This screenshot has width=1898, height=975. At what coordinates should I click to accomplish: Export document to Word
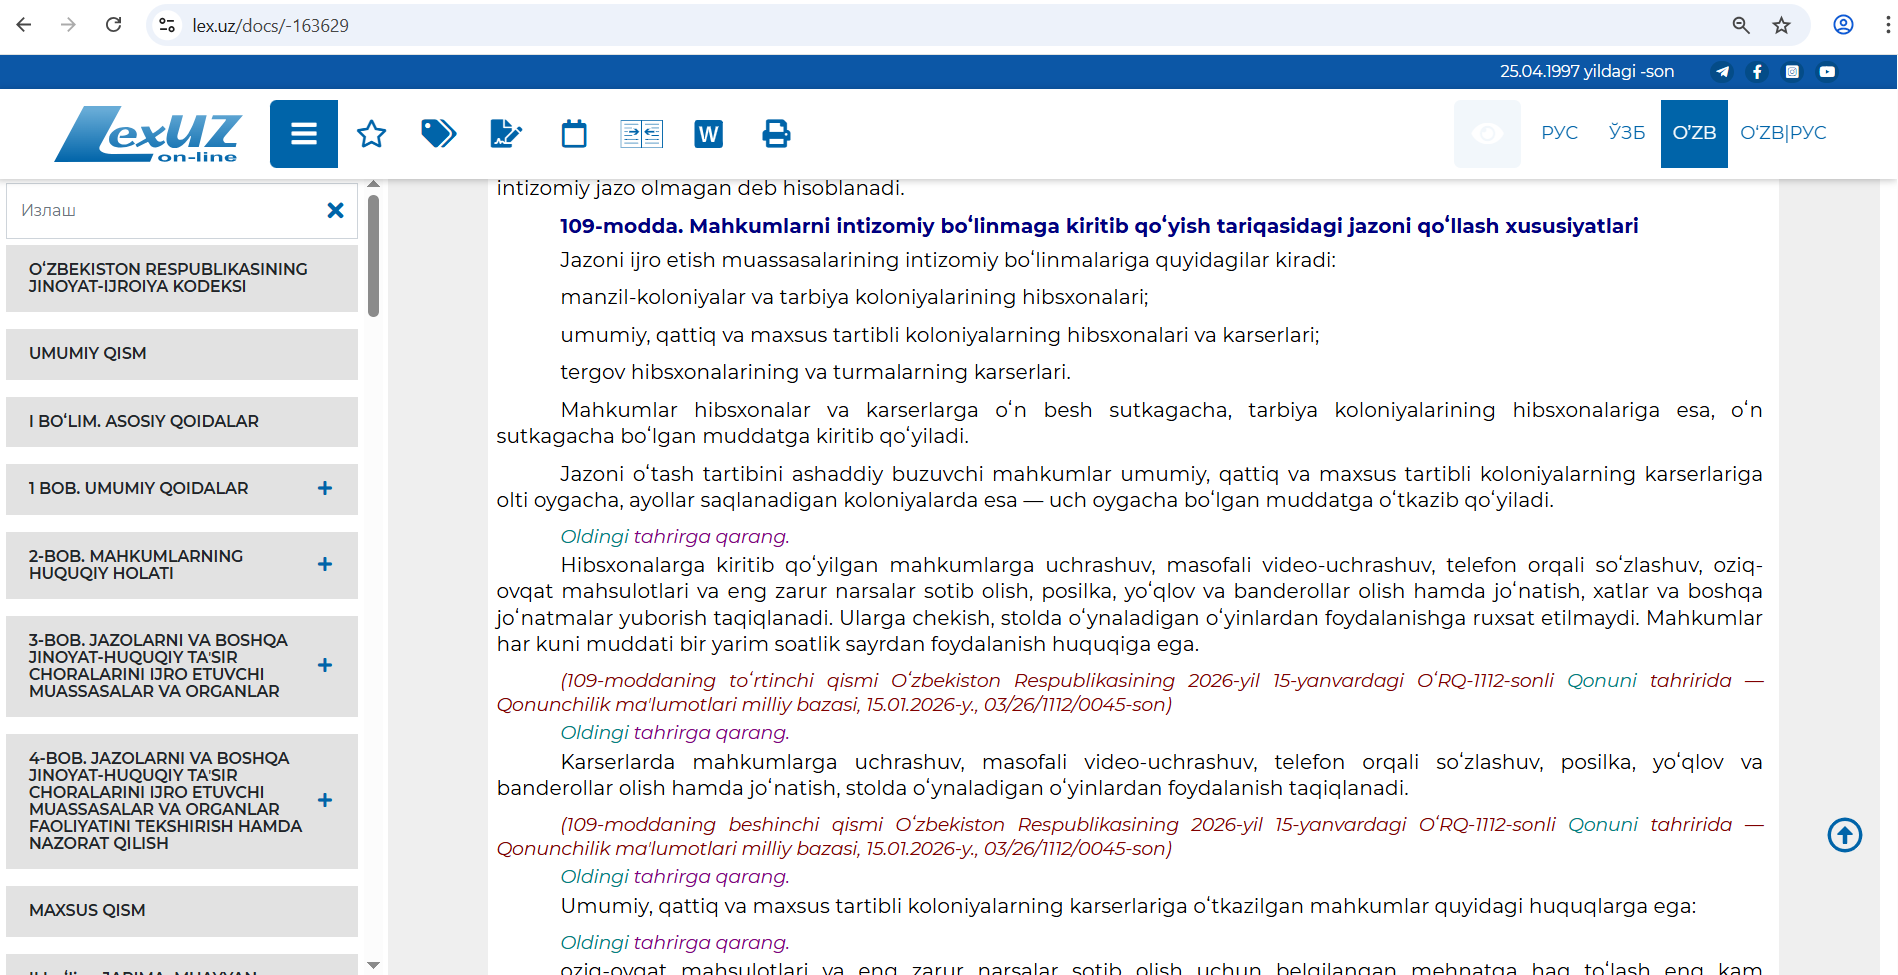pos(708,134)
